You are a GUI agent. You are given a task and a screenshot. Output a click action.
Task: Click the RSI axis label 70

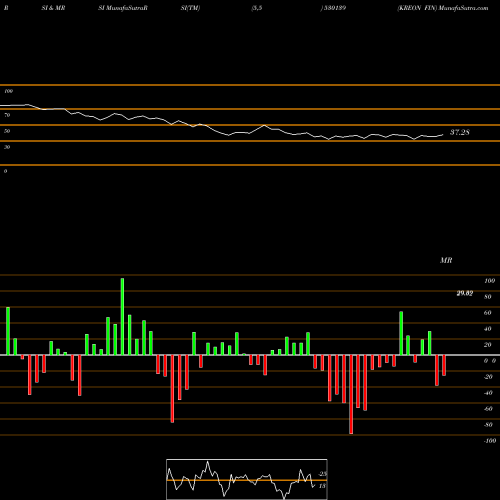tap(7, 115)
